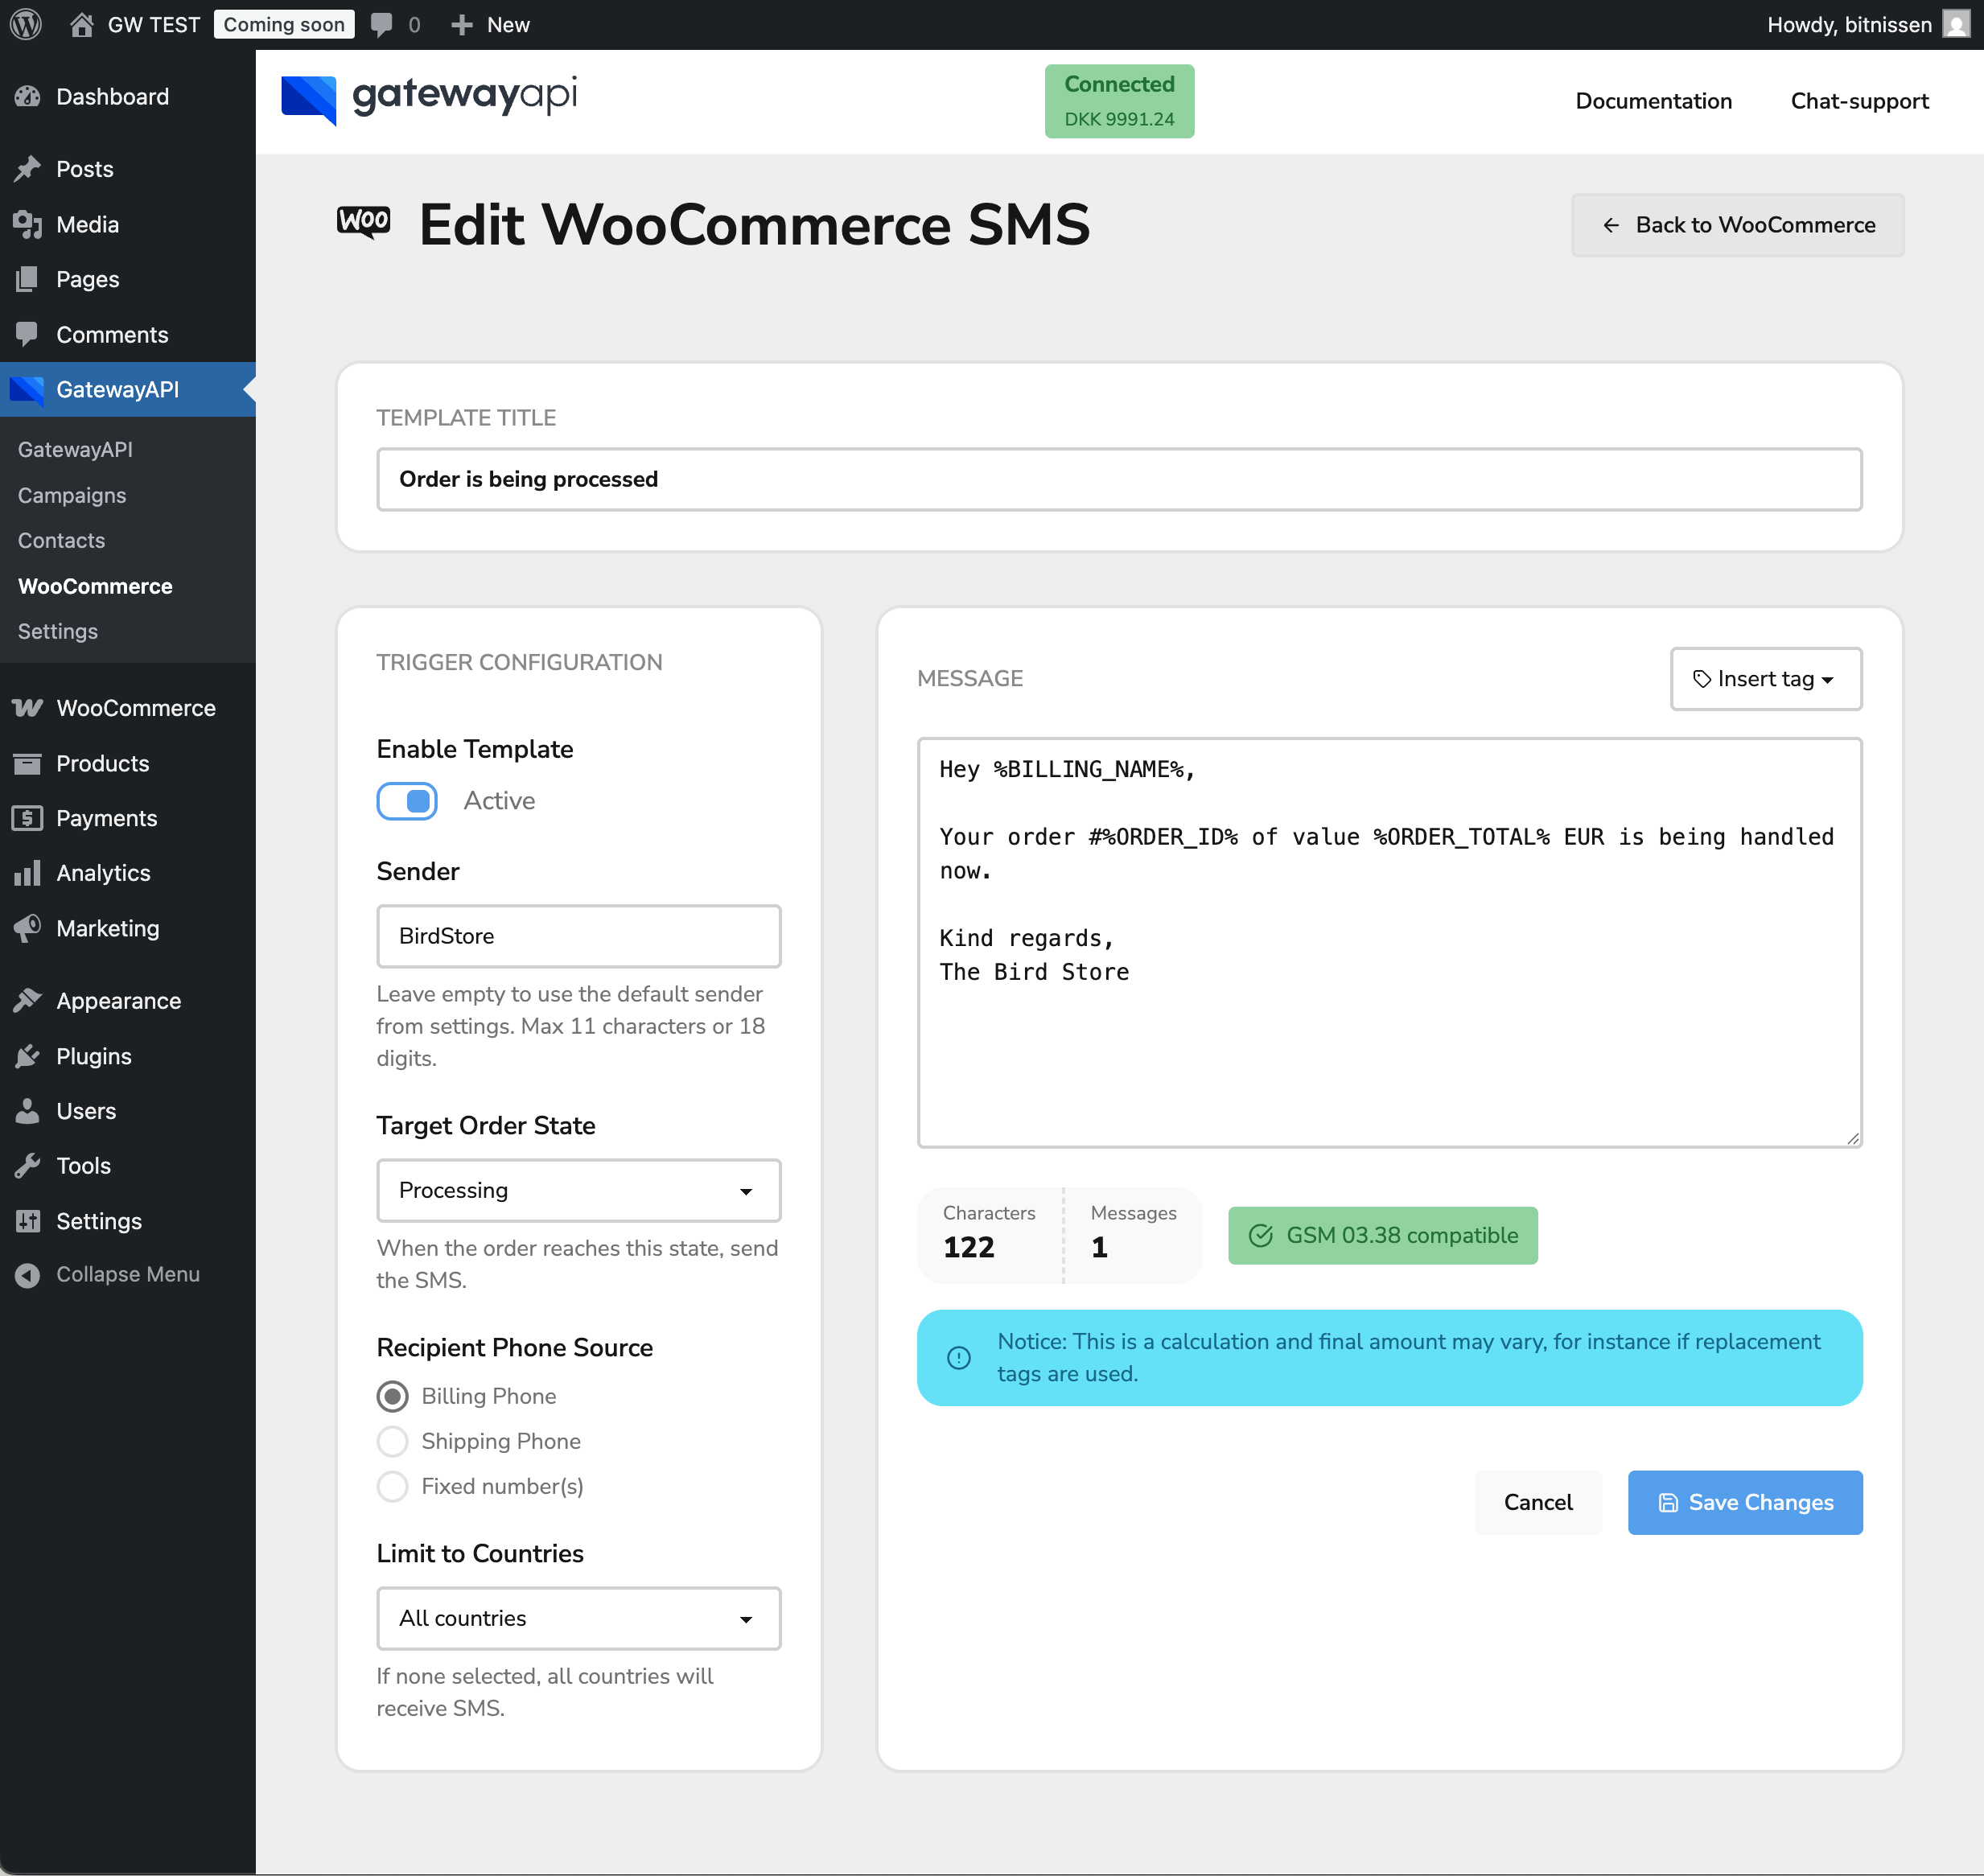Click the Connected balance badge

pos(1120,101)
